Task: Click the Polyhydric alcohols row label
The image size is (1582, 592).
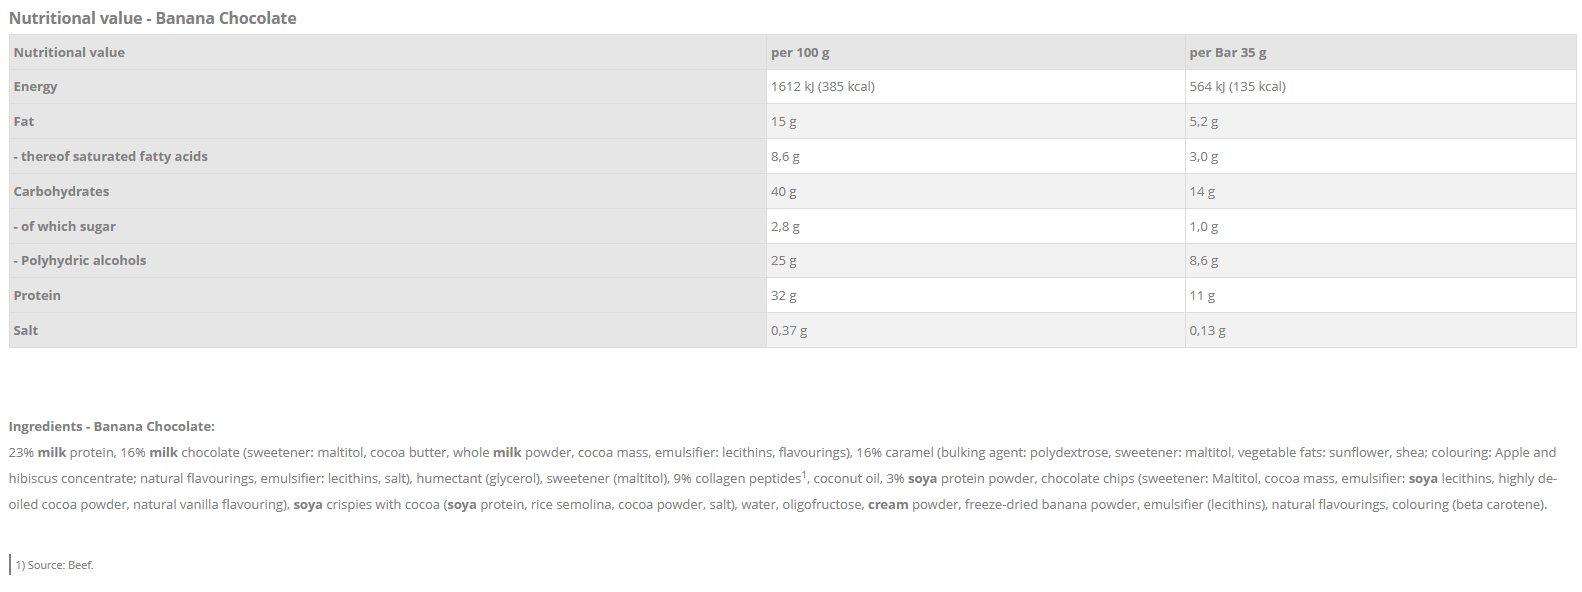Action: (80, 261)
